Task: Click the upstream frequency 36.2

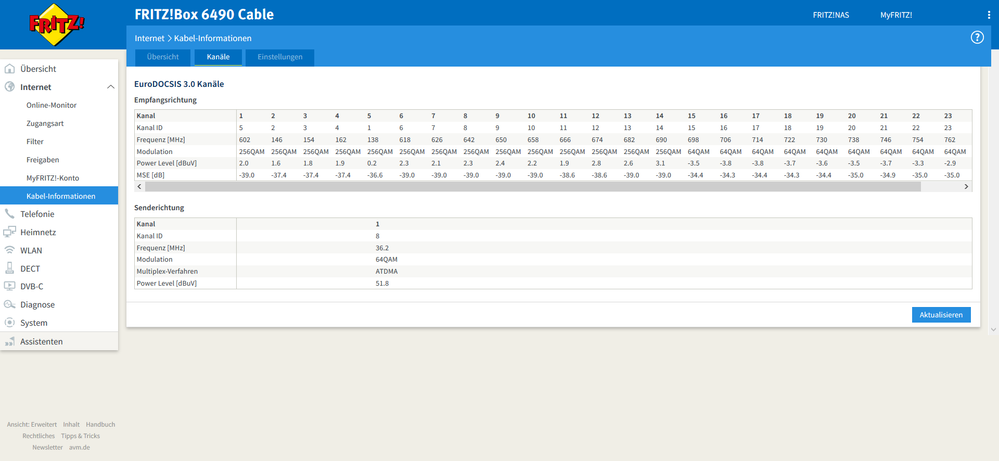Action: [x=382, y=247]
